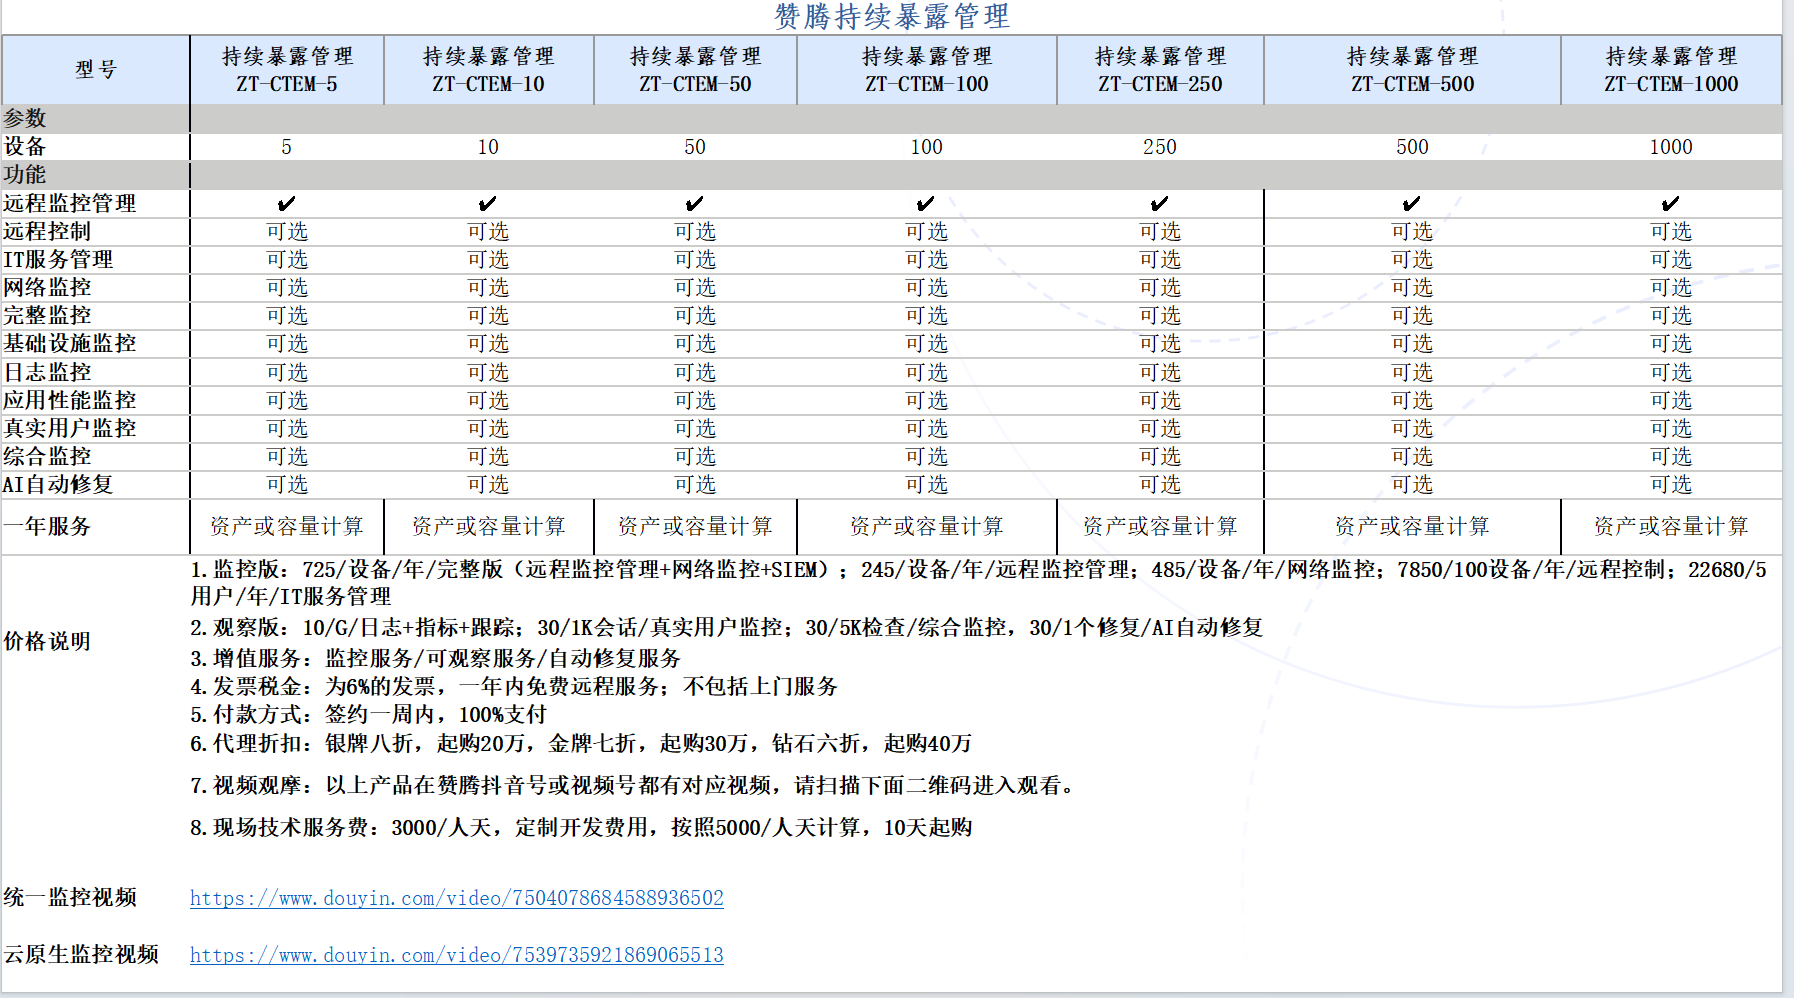
Task: Select the 一年服务 row label
Action: pyautogui.click(x=47, y=526)
